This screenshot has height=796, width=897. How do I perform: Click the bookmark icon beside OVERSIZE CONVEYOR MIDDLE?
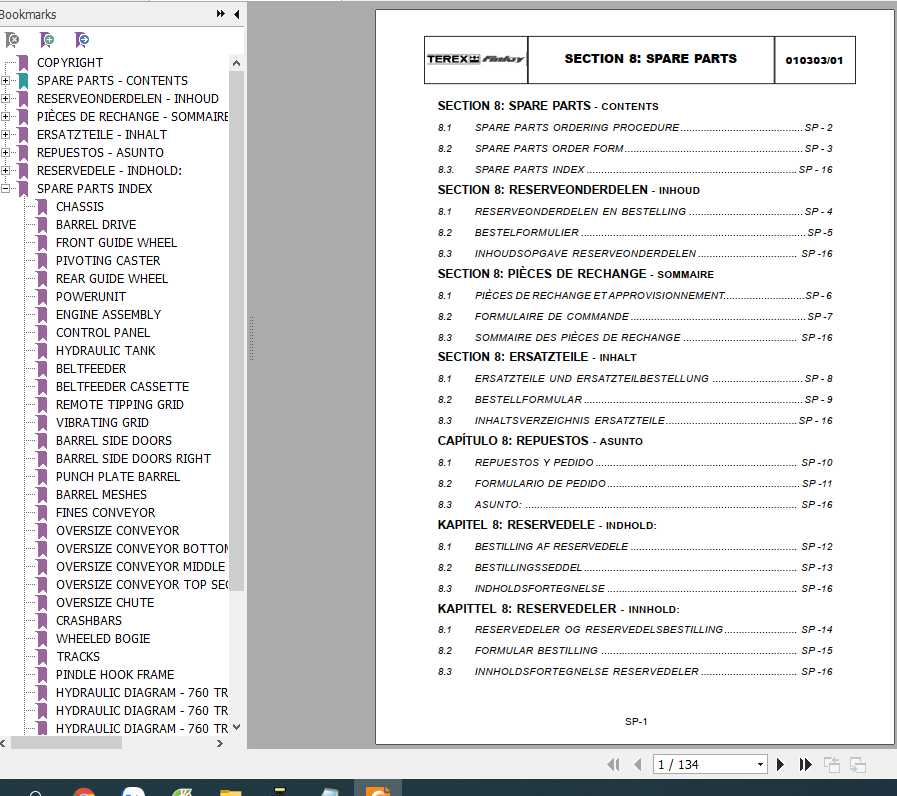(x=42, y=567)
